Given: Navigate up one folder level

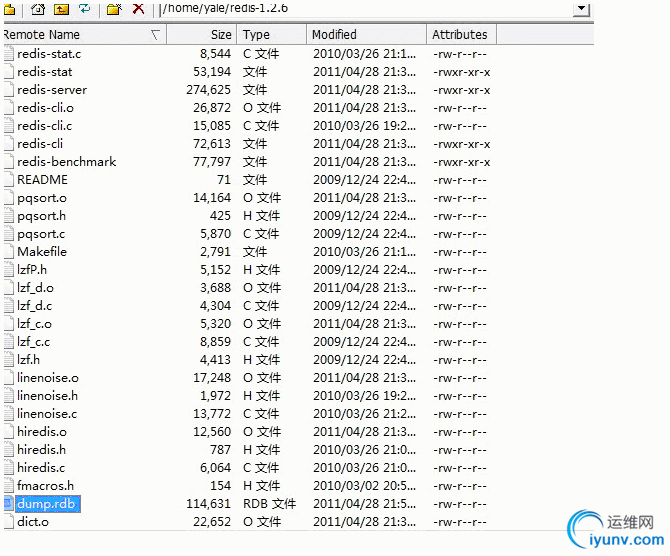Looking at the screenshot, I should [62, 9].
